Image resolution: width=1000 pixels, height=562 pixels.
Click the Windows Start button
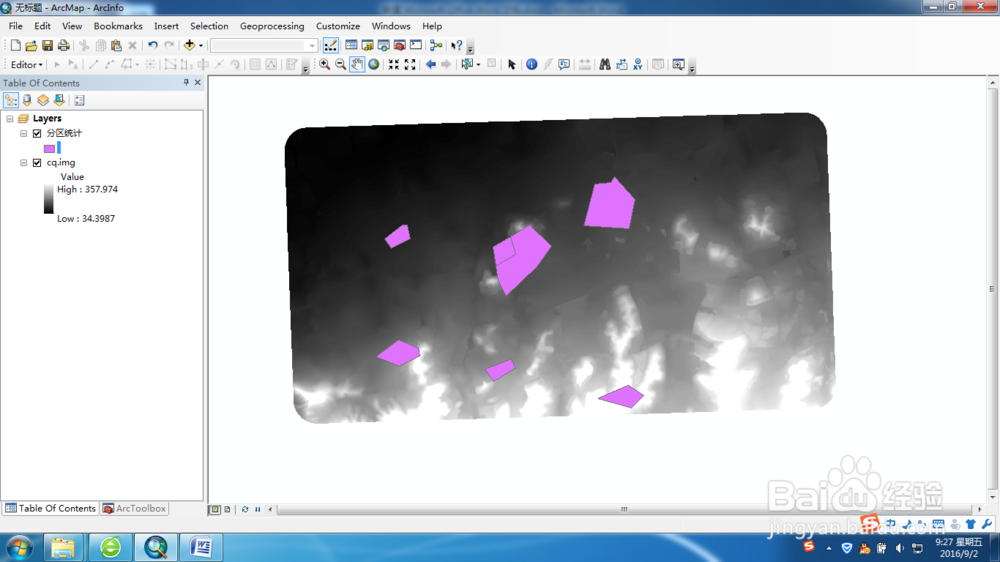point(19,547)
